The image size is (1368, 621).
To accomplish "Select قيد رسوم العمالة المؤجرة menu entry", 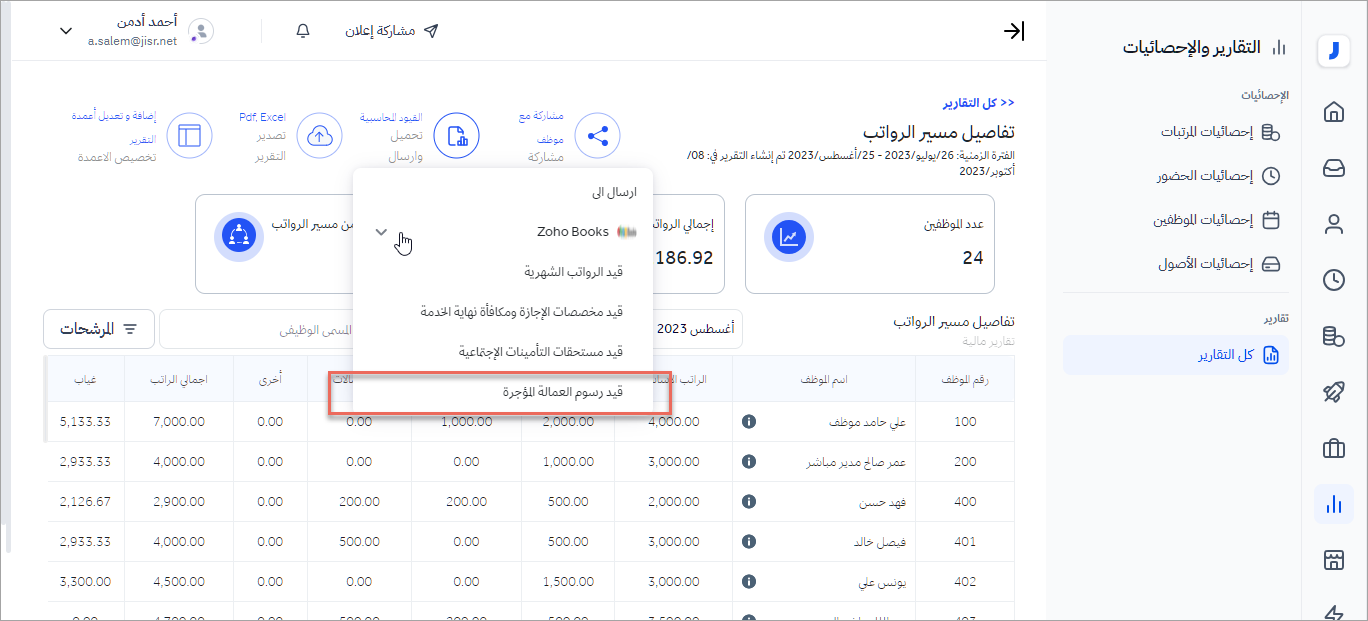I will tap(562, 392).
